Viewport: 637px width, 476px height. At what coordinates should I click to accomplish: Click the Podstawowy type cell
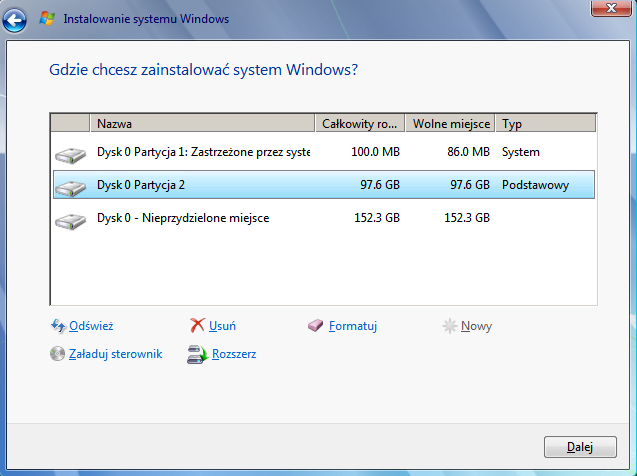coord(535,185)
